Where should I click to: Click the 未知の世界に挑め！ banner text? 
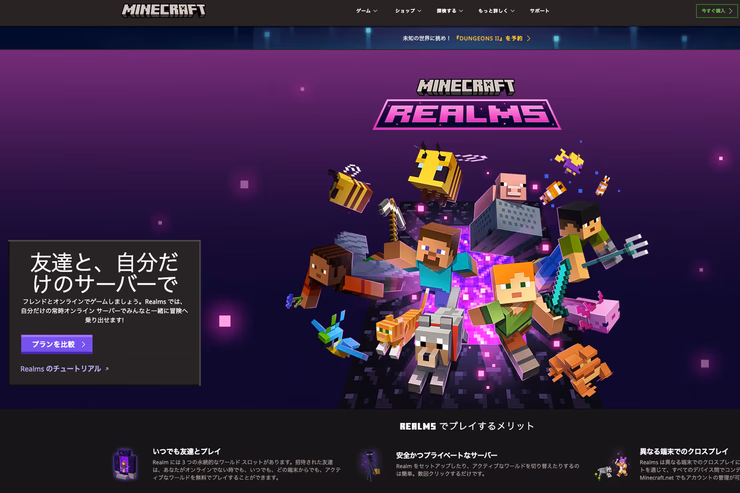click(427, 39)
